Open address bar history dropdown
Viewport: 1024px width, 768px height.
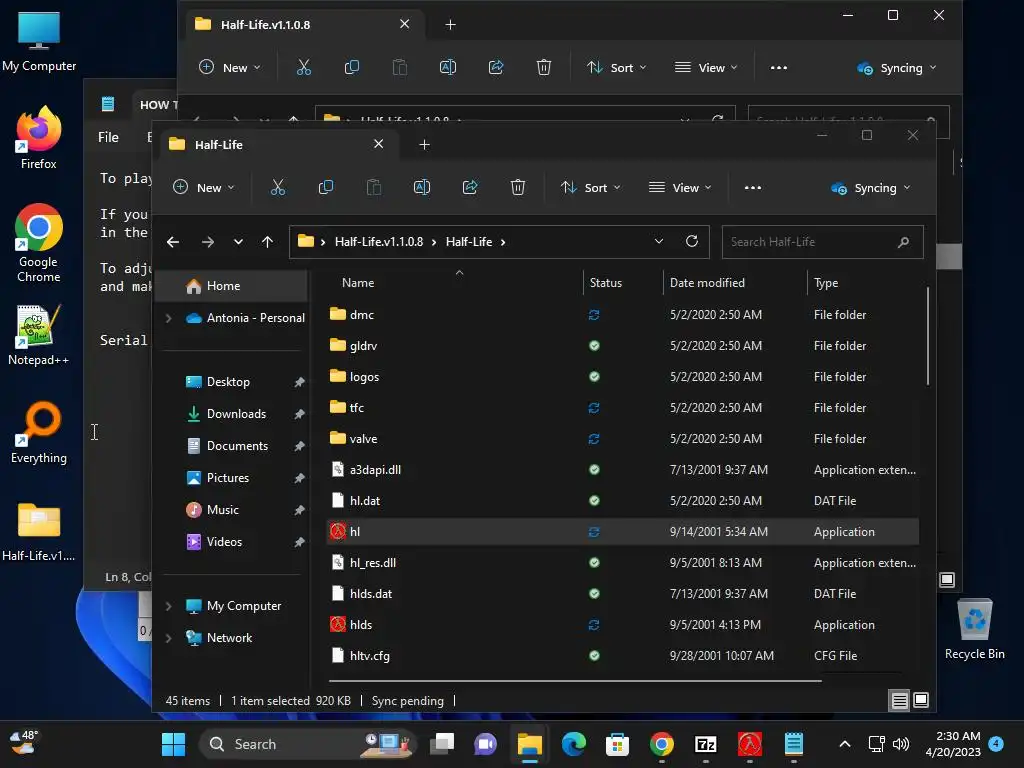(659, 242)
